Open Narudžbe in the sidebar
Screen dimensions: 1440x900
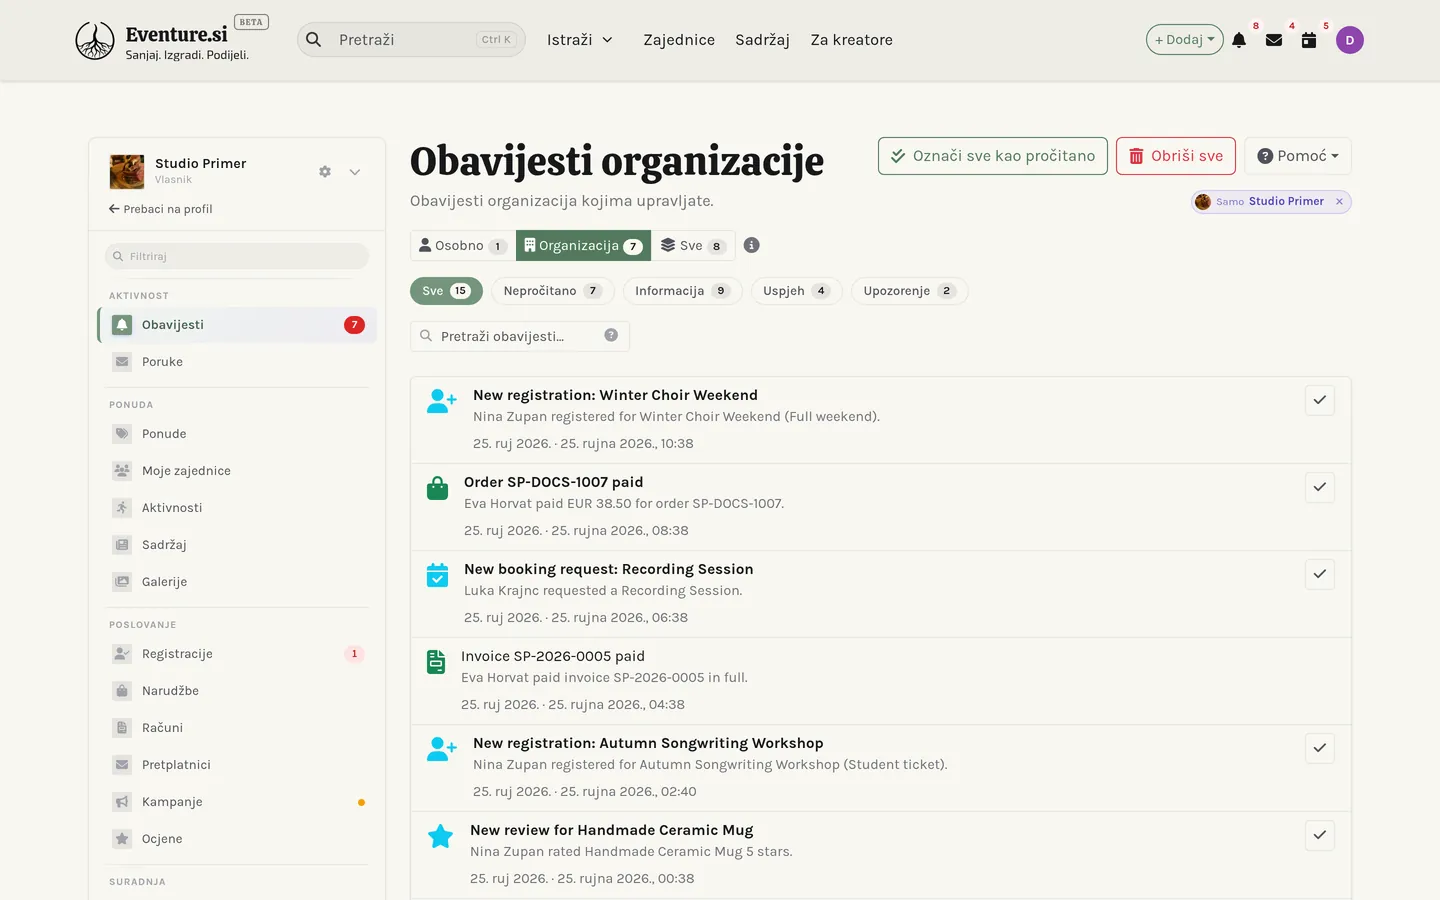tap(237, 691)
